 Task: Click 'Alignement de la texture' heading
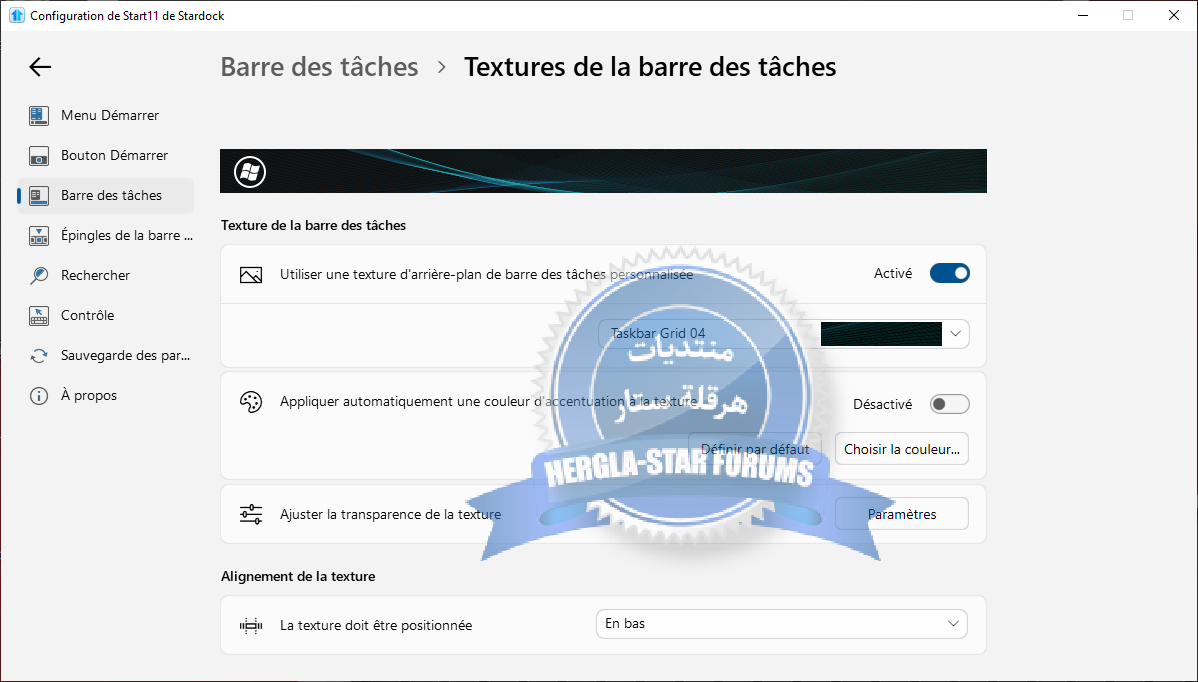(298, 577)
